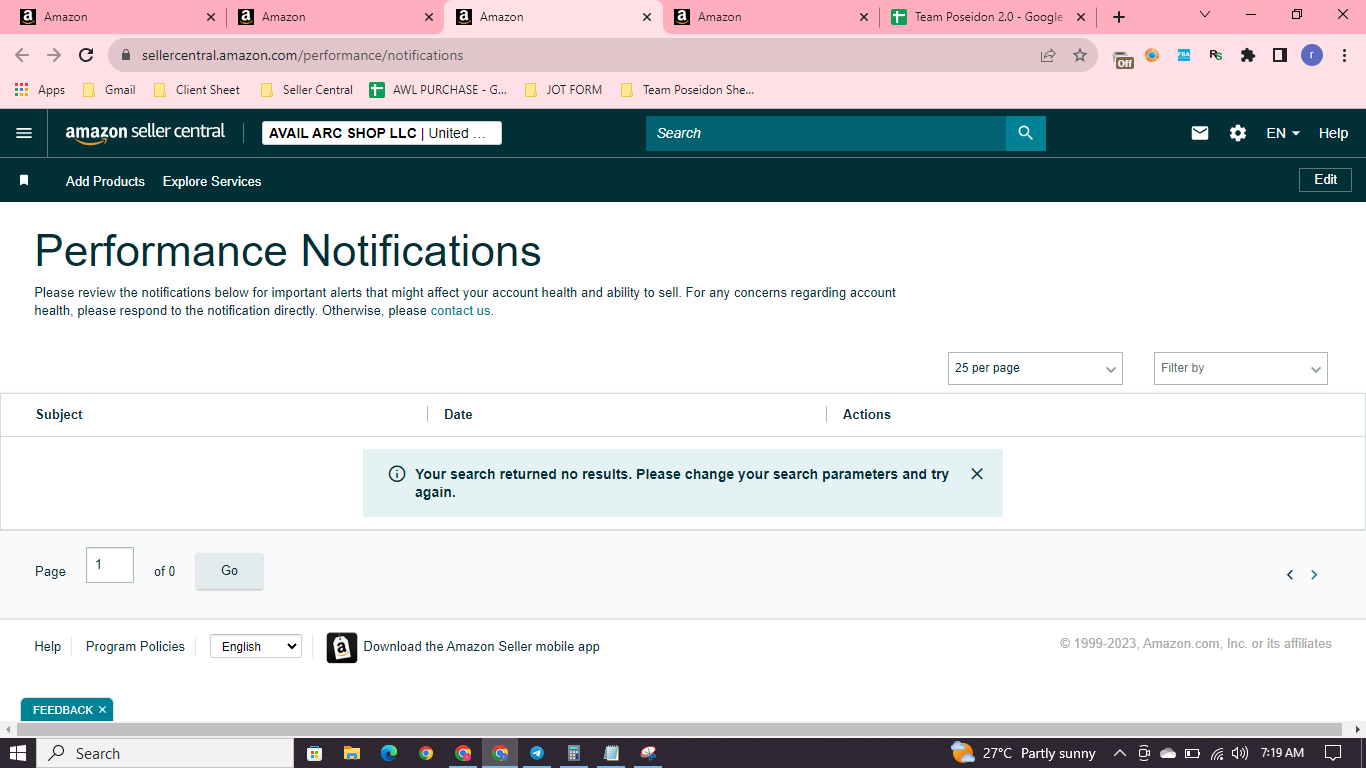Click the info icon in alert
Viewport: 1366px width, 768px height.
(396, 474)
